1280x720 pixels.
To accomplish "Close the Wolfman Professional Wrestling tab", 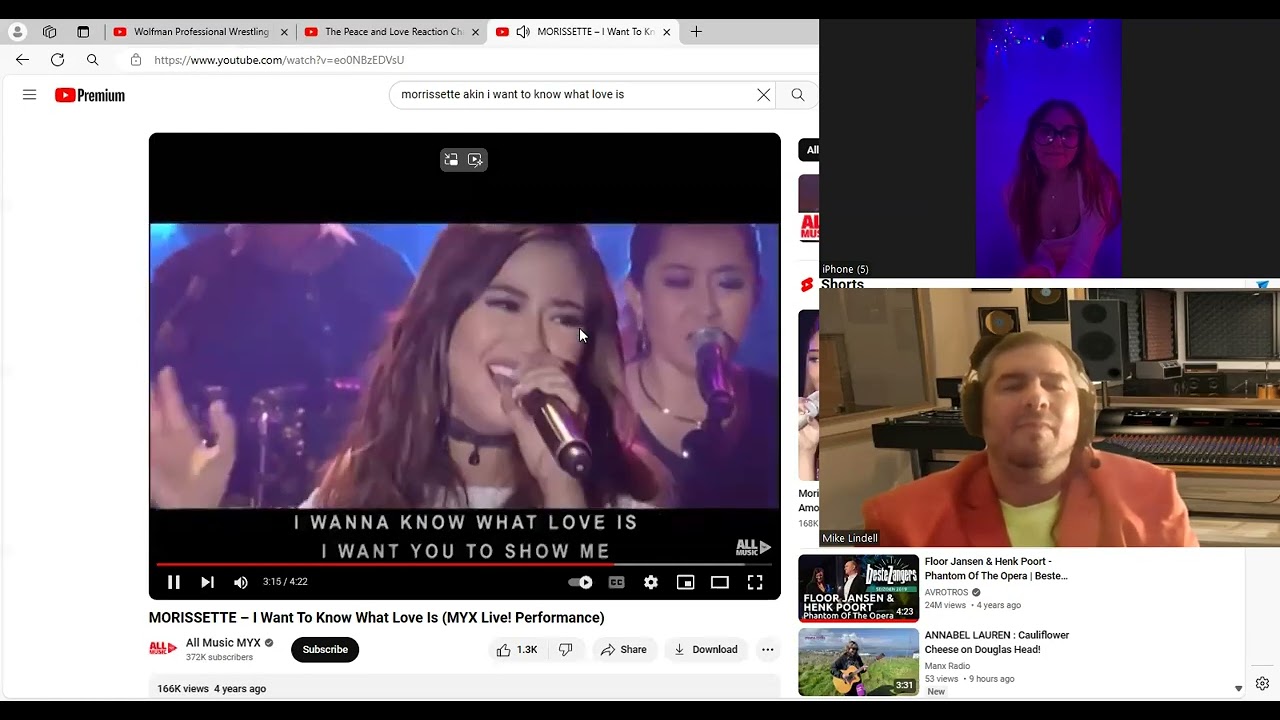I will [x=284, y=32].
